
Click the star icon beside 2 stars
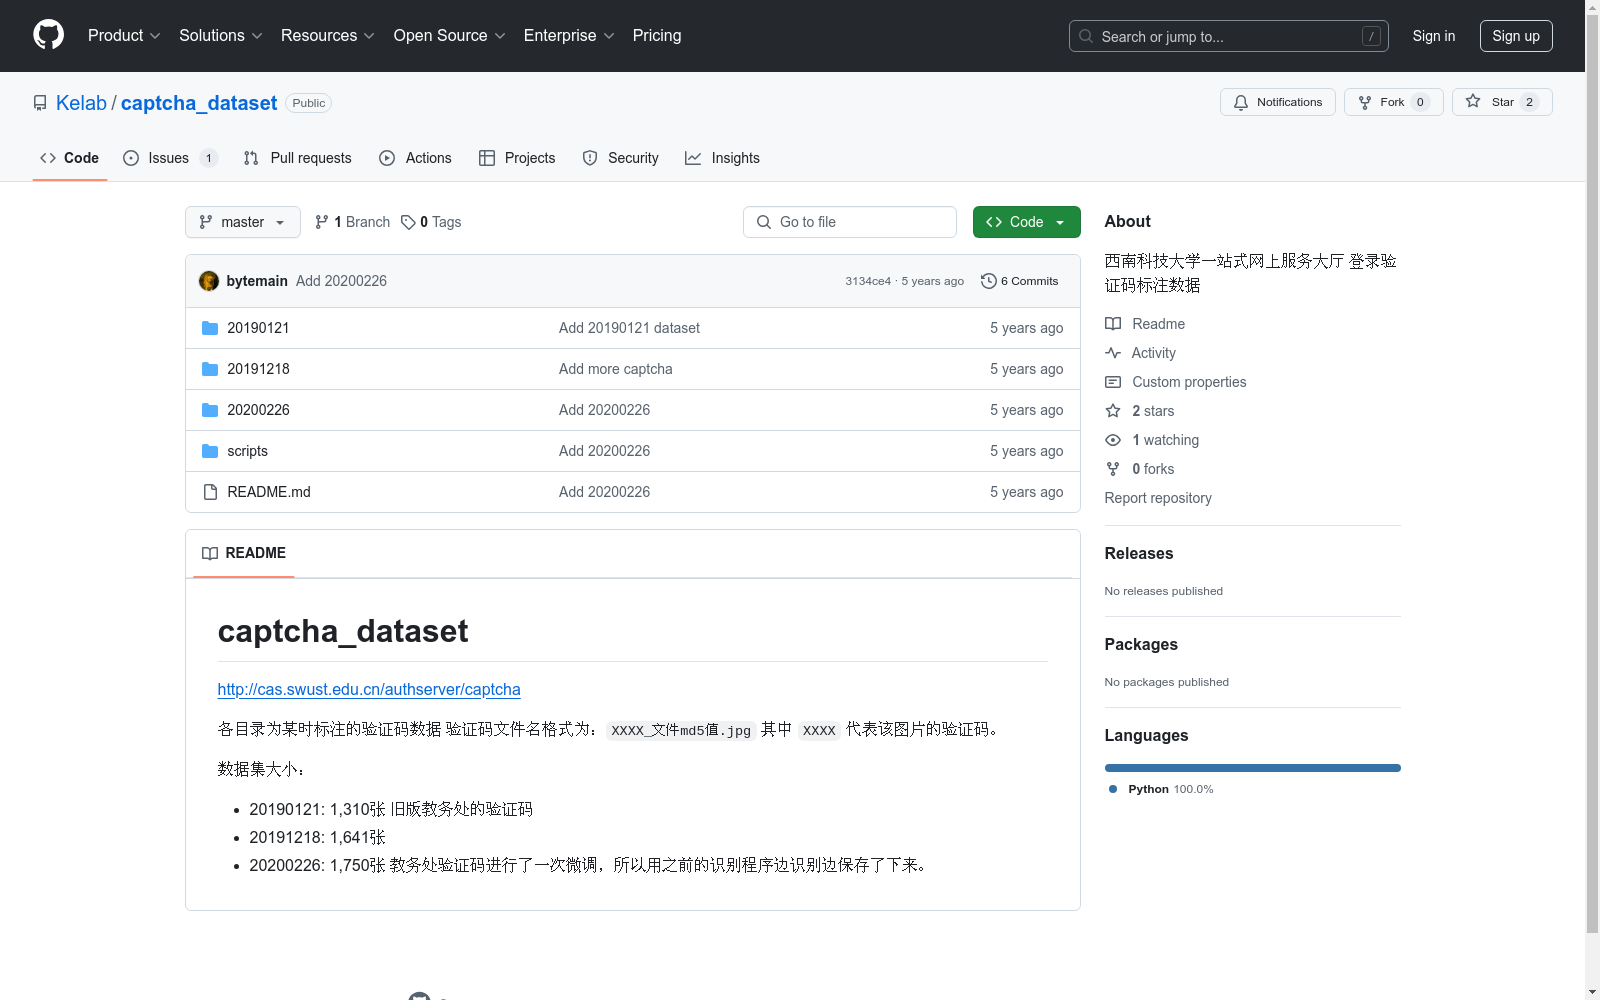pyautogui.click(x=1113, y=411)
